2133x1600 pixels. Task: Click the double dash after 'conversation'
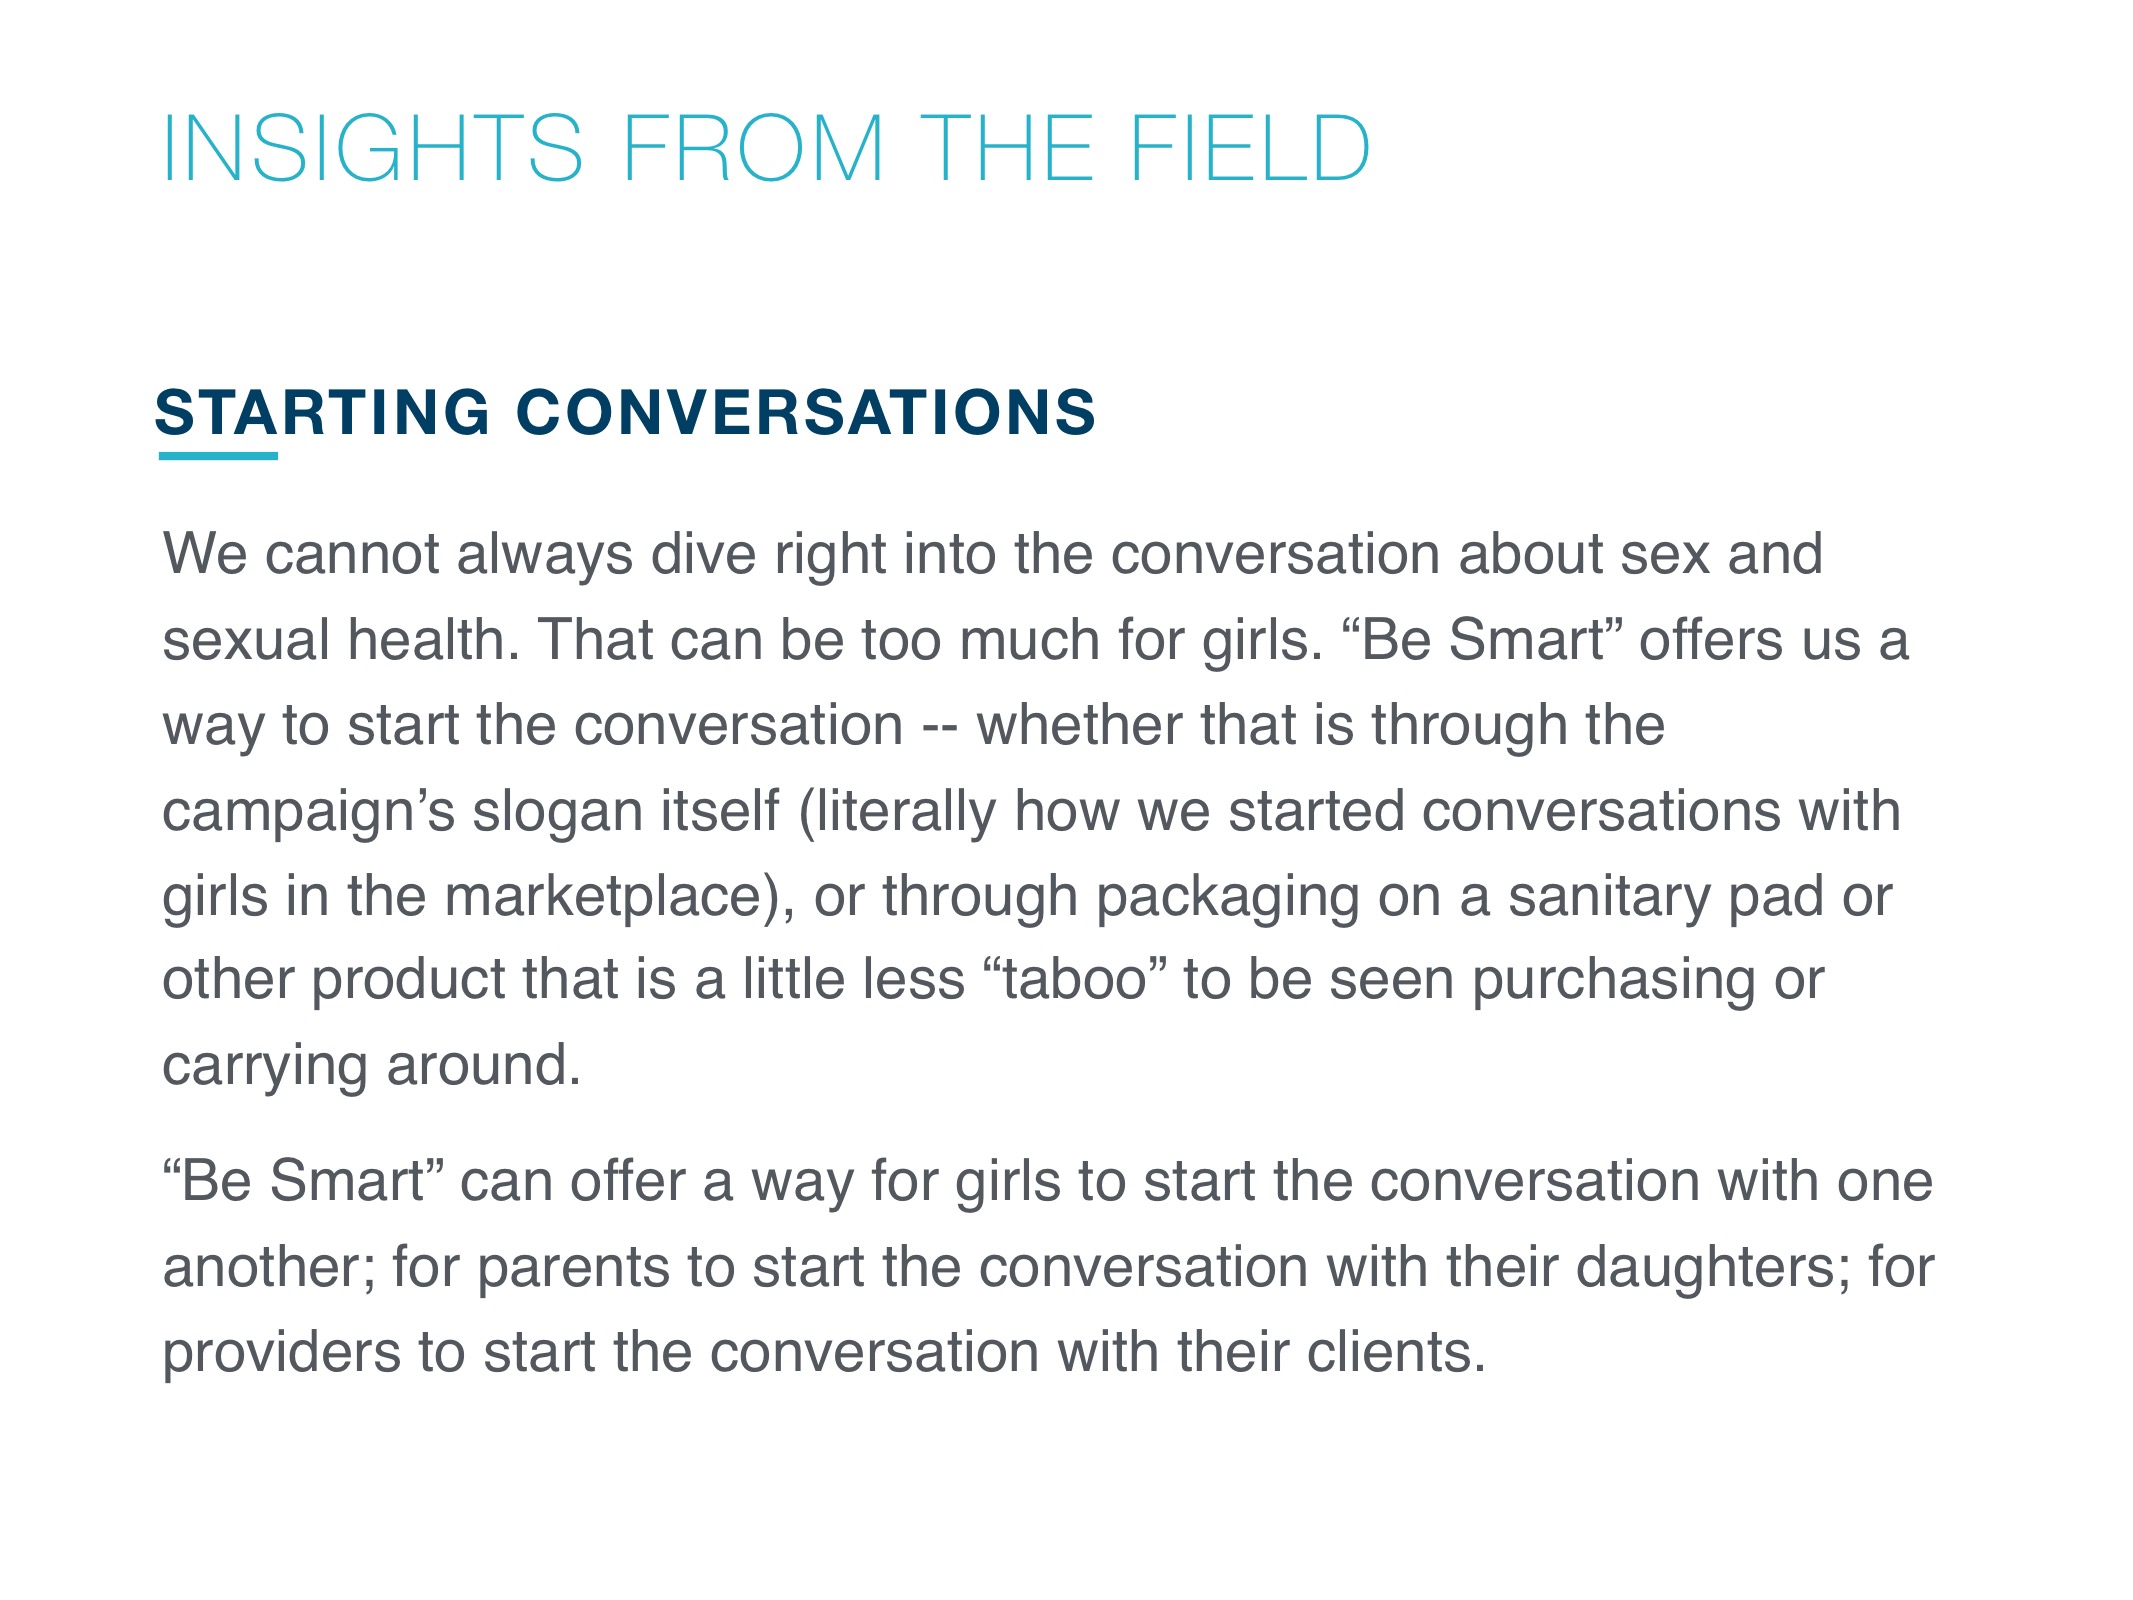click(940, 728)
